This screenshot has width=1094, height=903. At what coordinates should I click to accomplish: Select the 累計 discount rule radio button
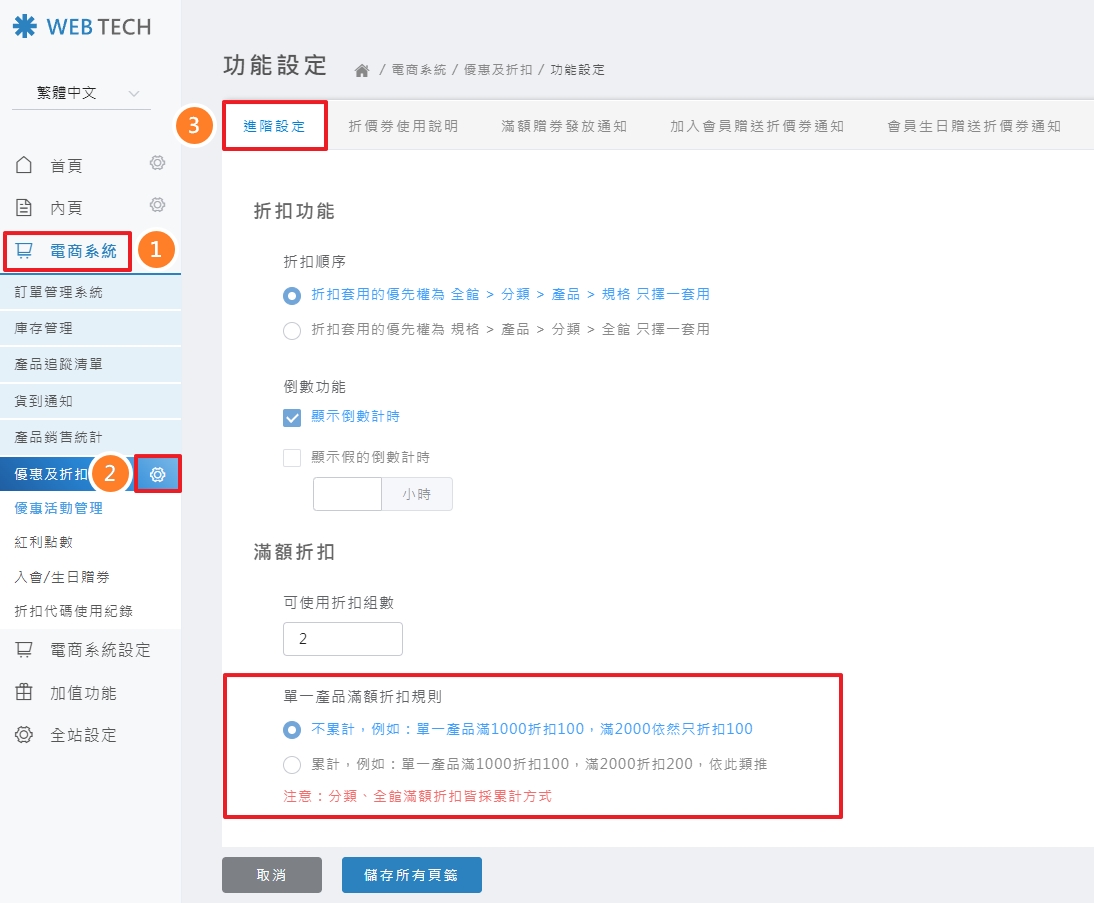pyautogui.click(x=292, y=765)
